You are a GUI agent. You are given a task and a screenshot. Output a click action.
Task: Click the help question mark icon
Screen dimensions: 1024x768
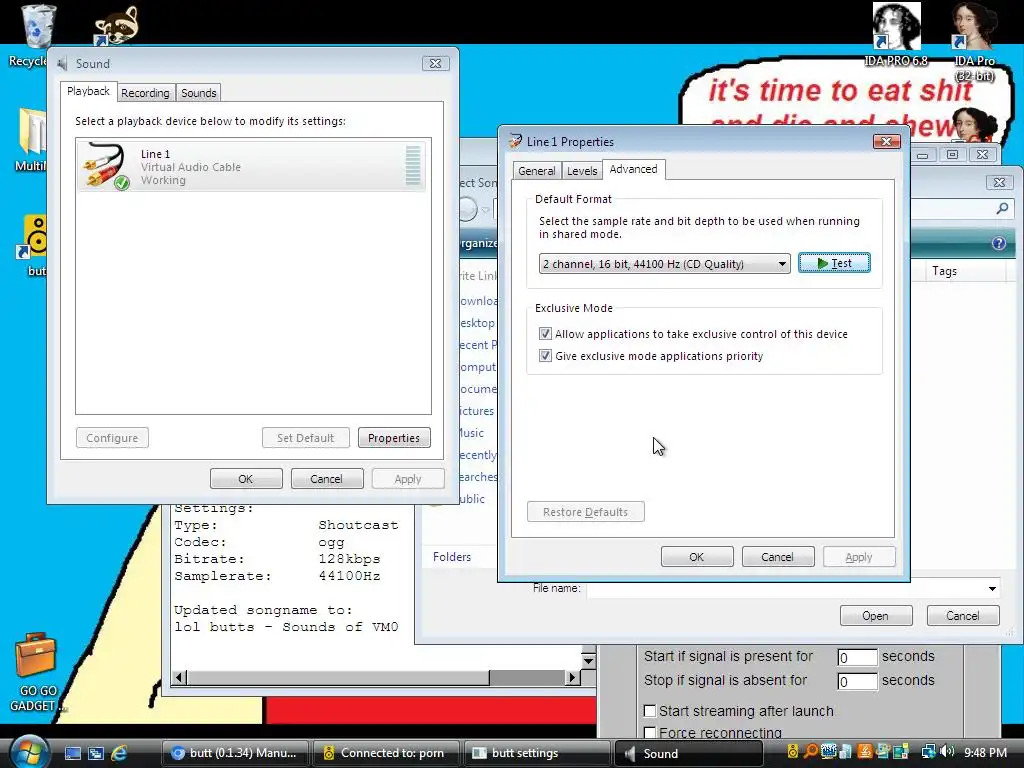(999, 243)
